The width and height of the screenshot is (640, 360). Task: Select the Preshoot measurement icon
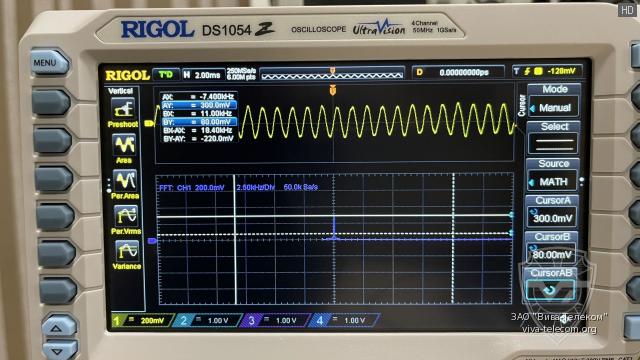coord(123,109)
